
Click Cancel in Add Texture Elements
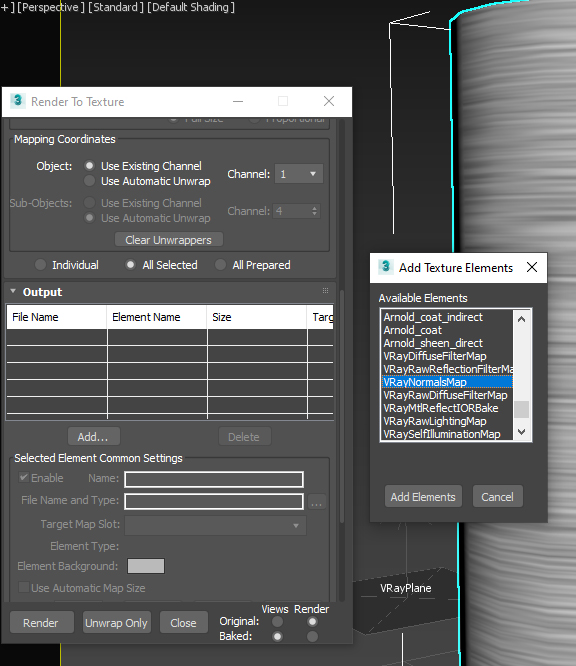497,497
